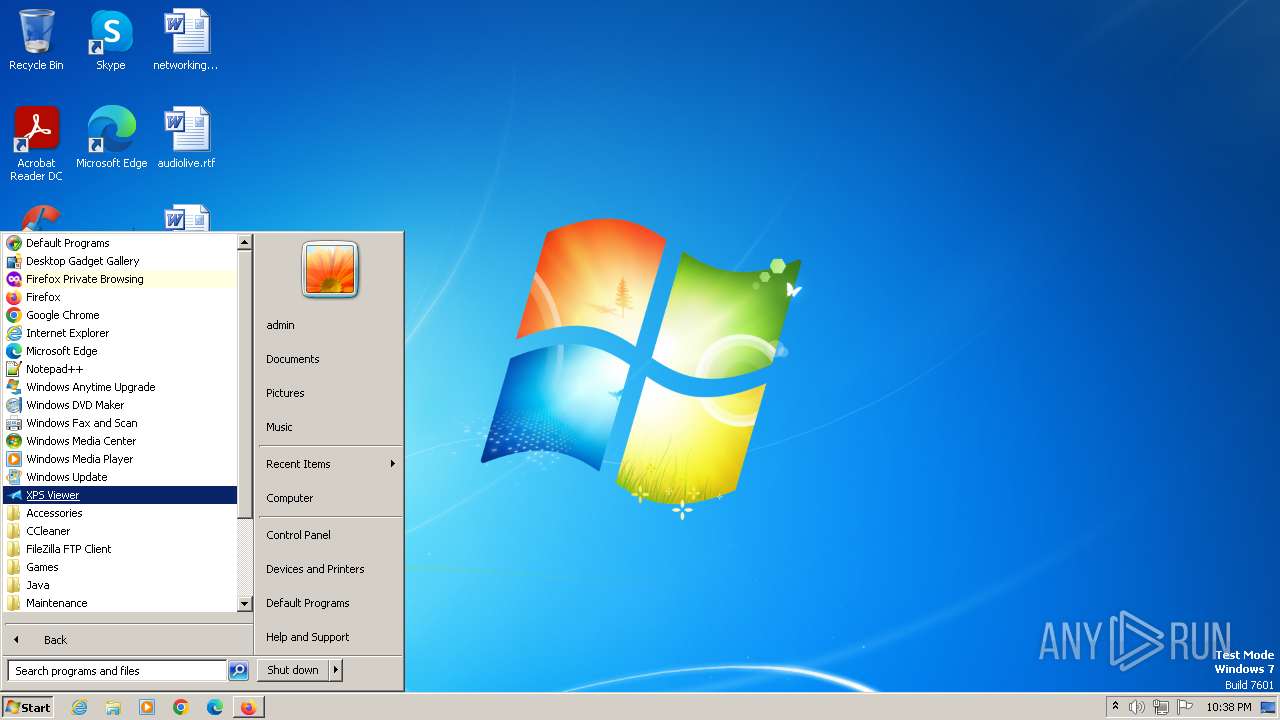The width and height of the screenshot is (1280, 720).
Task: Open Microsoft Edge in the programs list
Action: click(120, 351)
